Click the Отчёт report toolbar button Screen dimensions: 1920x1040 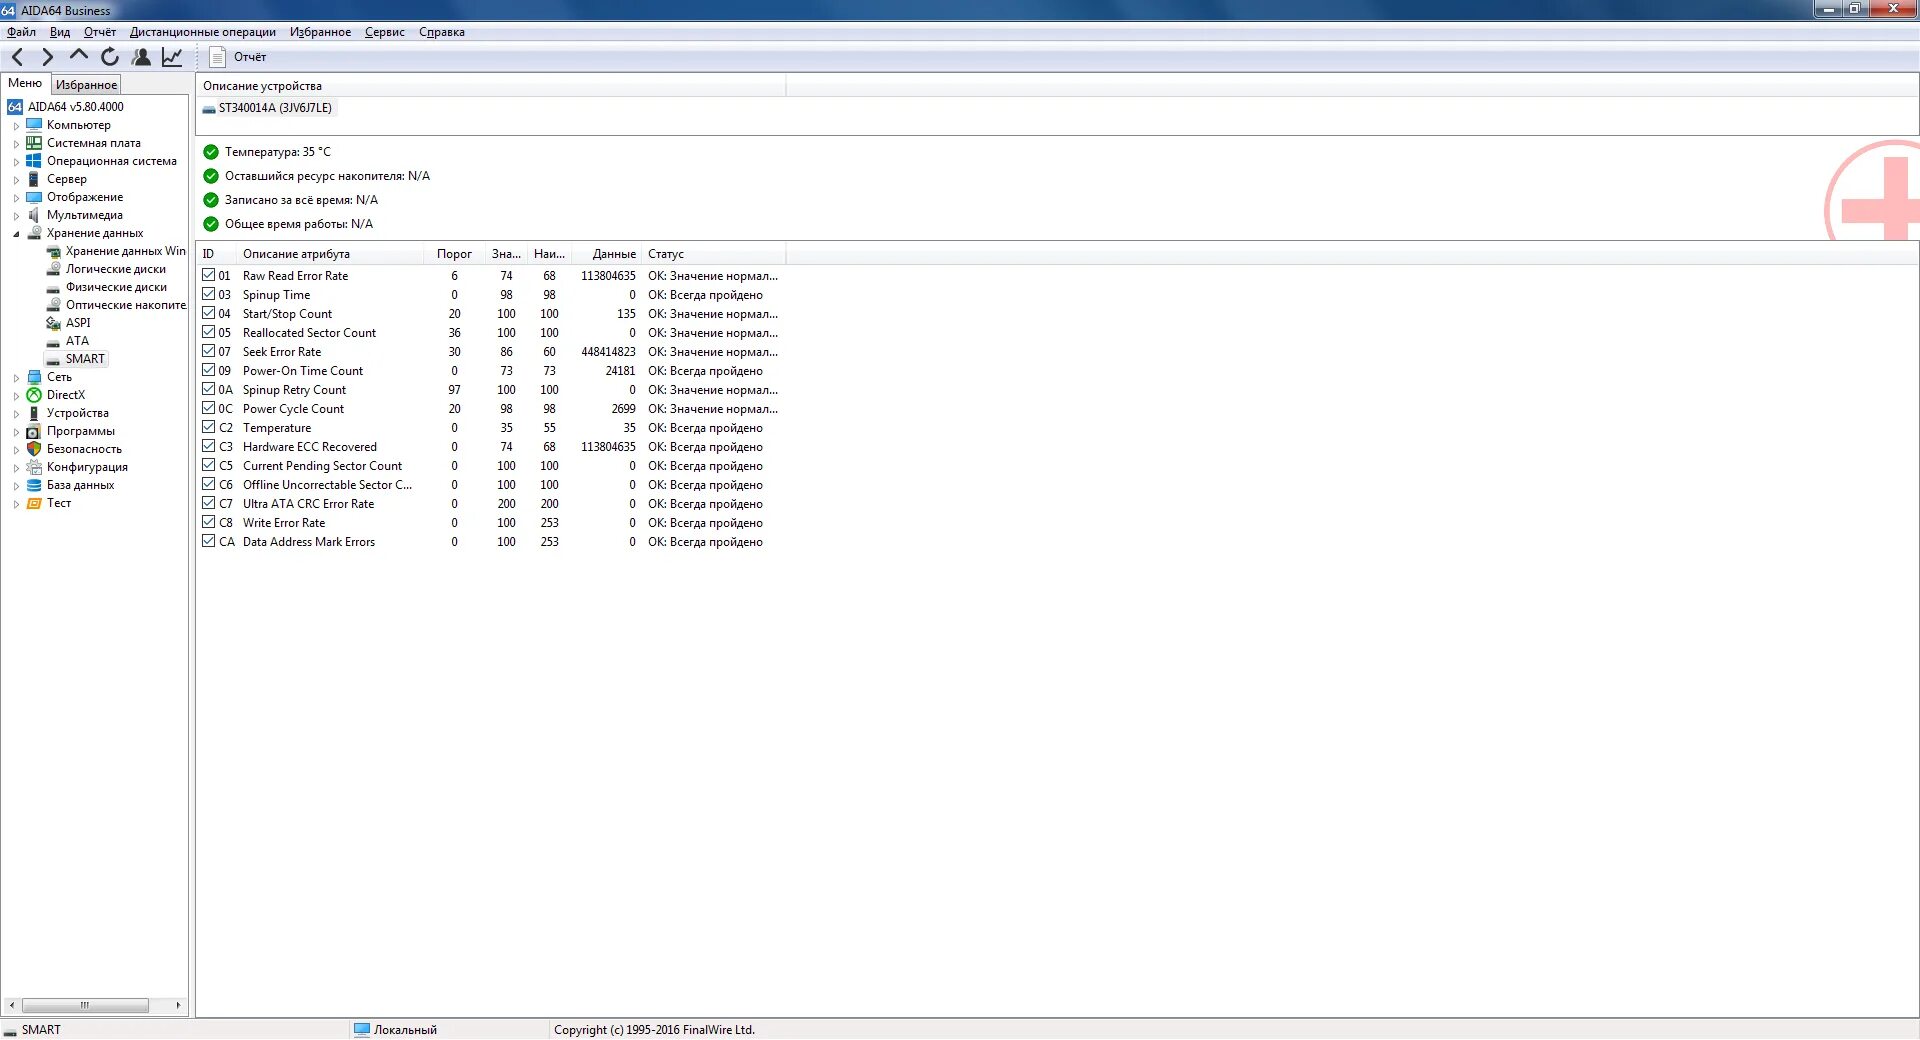[x=238, y=57]
